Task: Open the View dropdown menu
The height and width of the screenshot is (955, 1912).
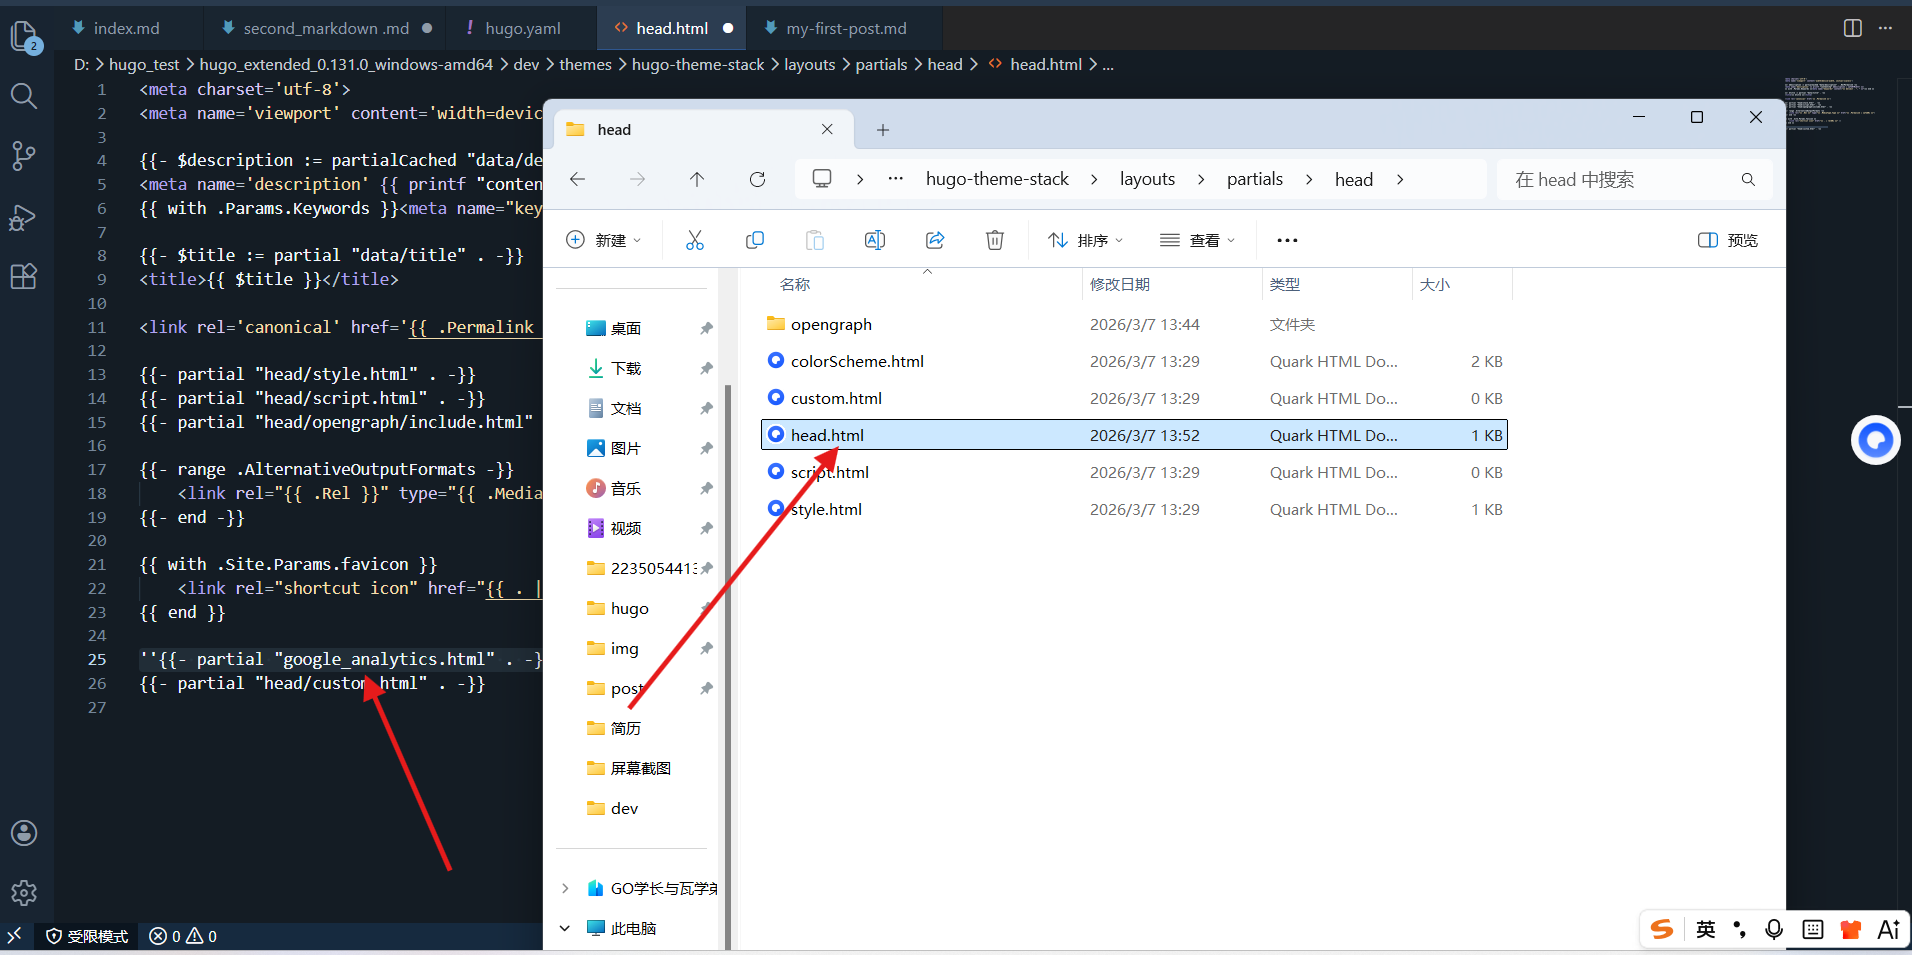Action: tap(1197, 240)
